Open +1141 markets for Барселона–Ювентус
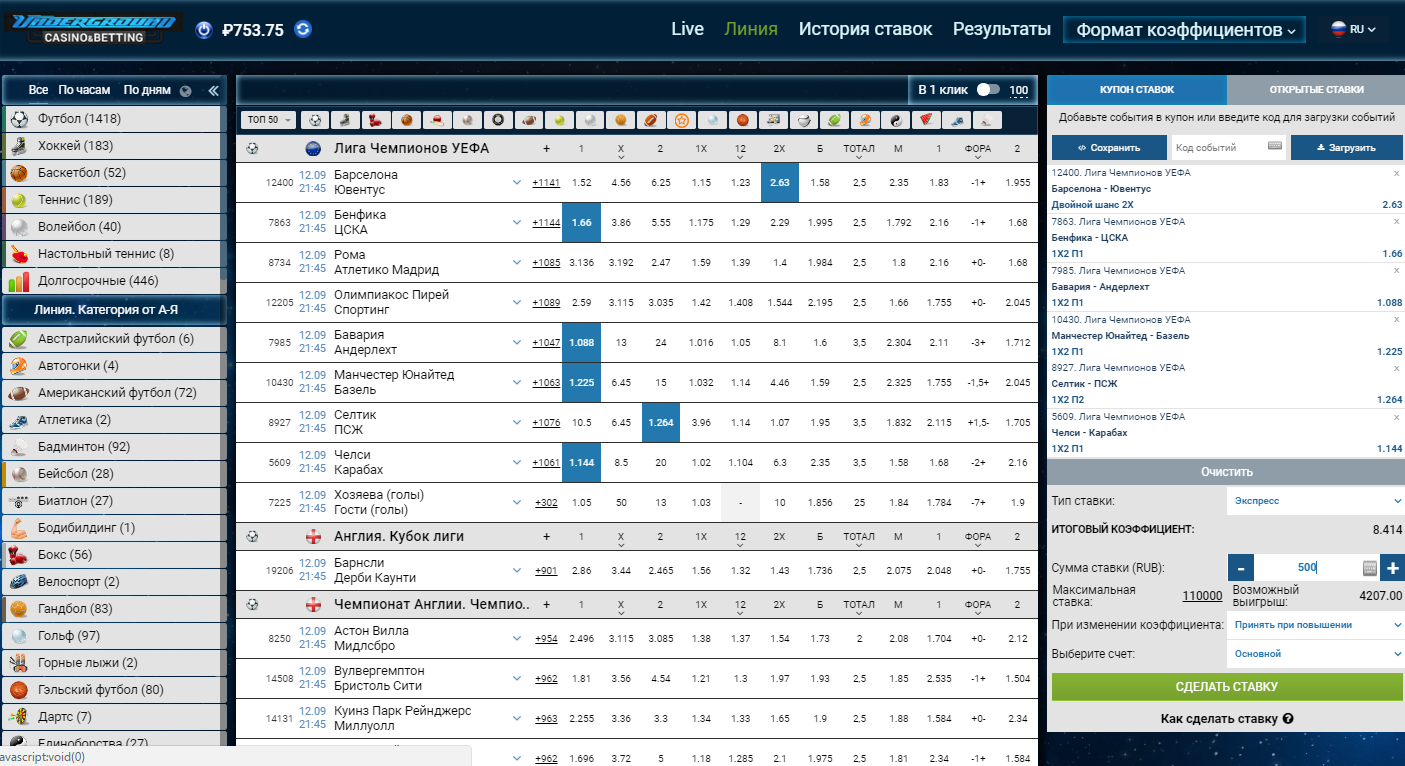Viewport: 1405px width, 766px height. tap(546, 183)
